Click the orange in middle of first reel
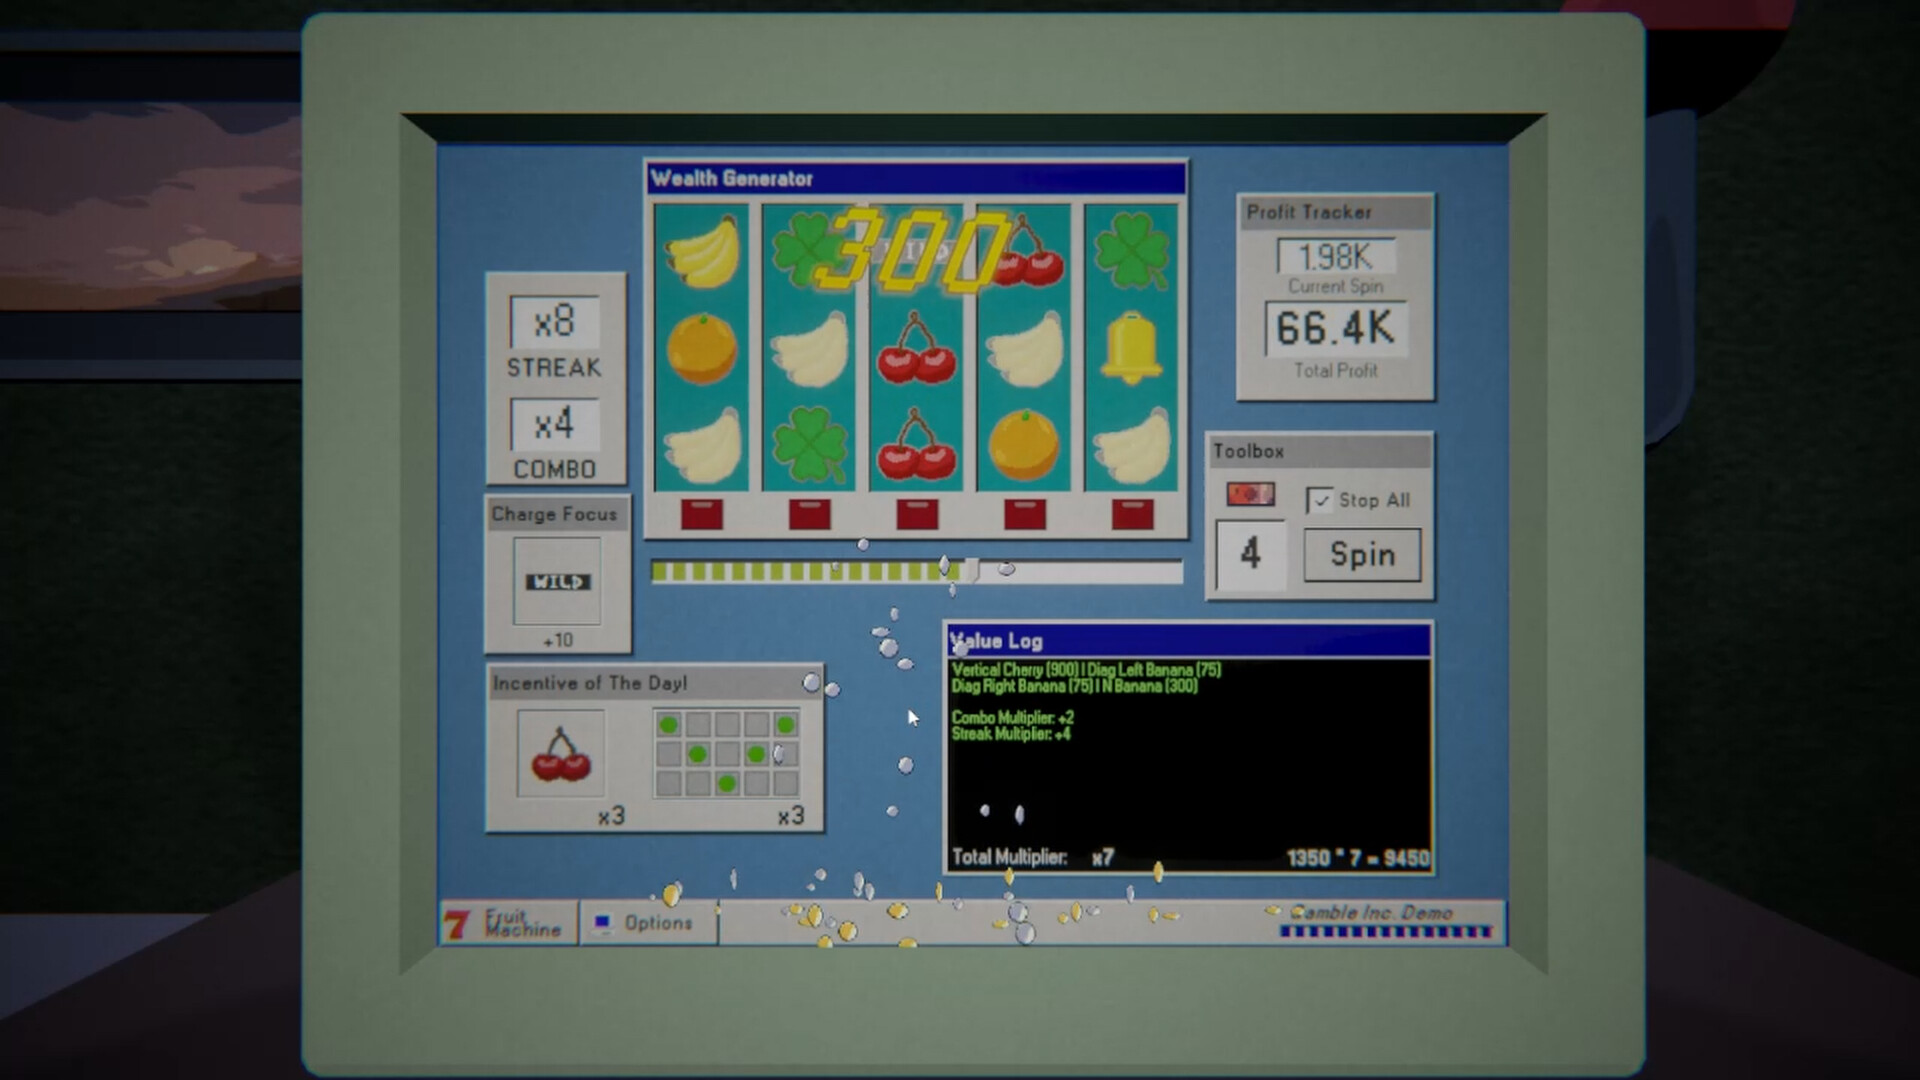 (x=702, y=349)
